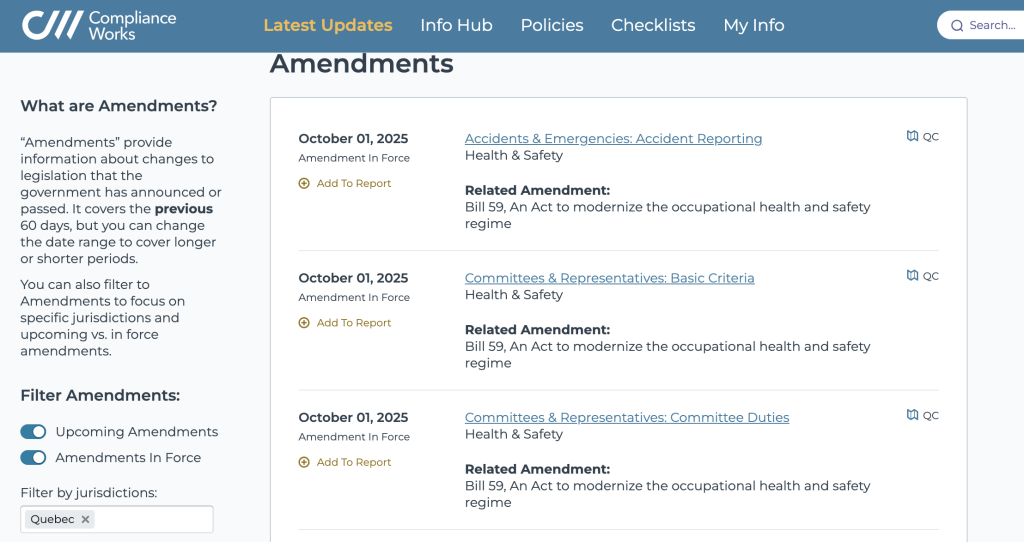The height and width of the screenshot is (542, 1024).
Task: Open the Latest Updates tab
Action: click(328, 25)
